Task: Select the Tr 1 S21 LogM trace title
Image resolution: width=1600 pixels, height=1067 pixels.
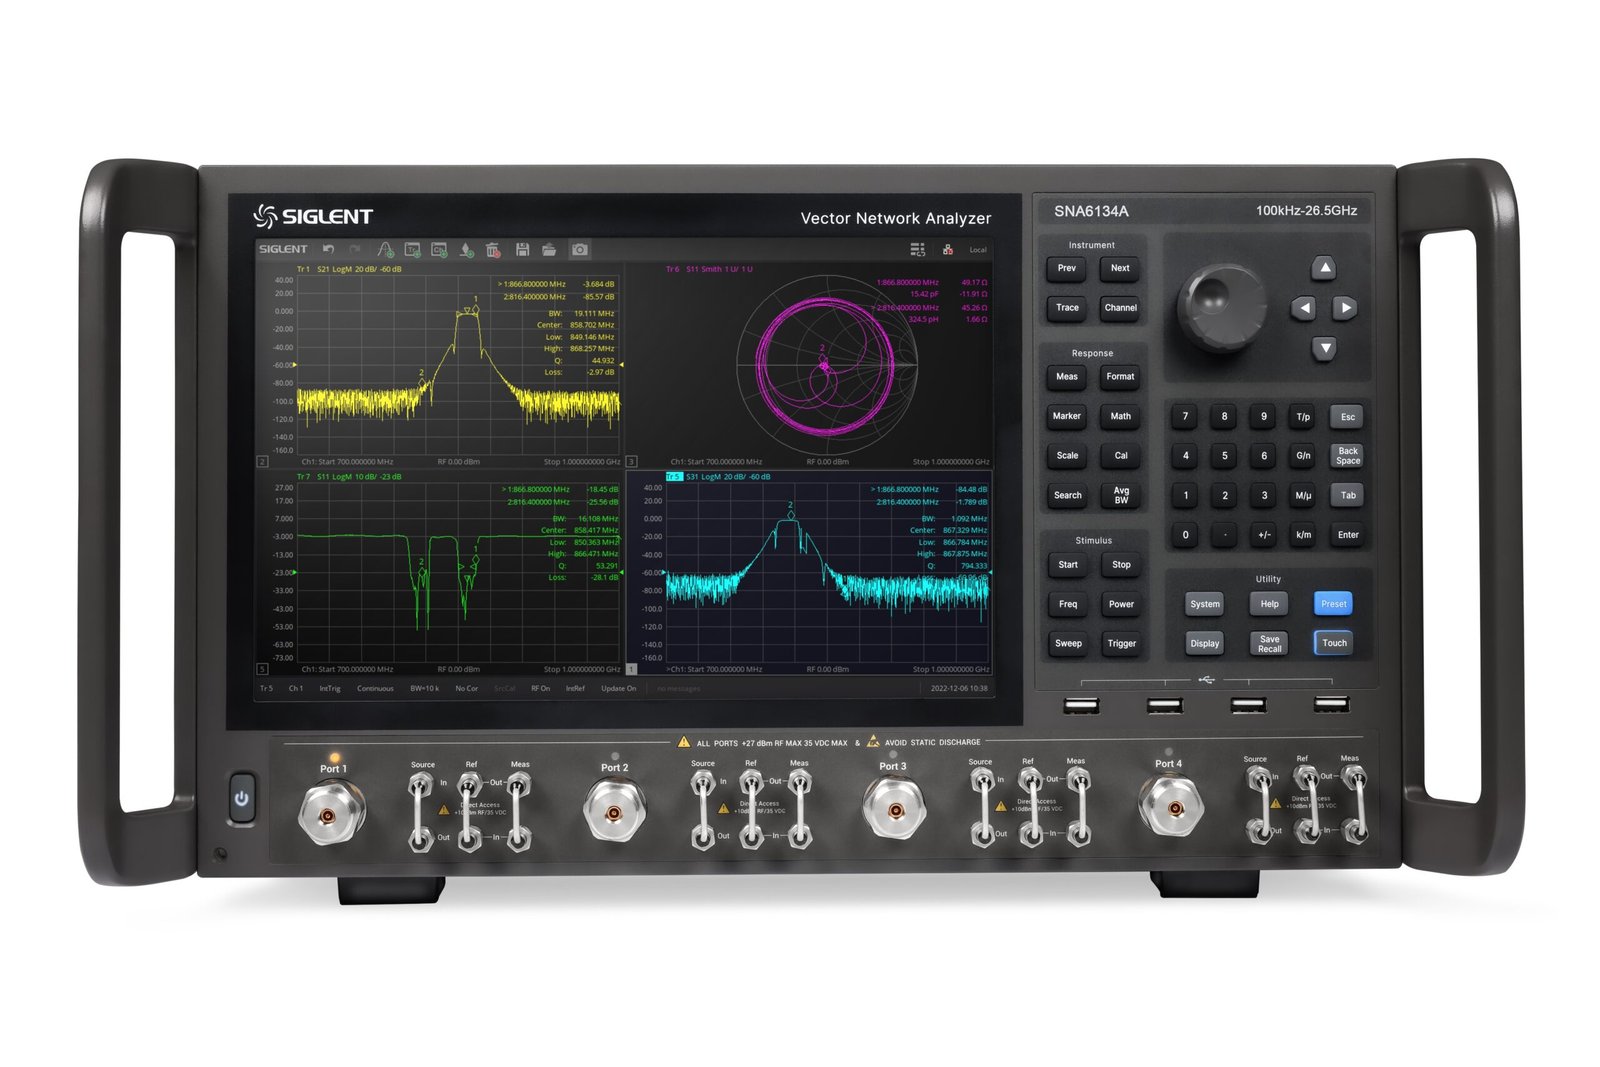Action: point(349,269)
